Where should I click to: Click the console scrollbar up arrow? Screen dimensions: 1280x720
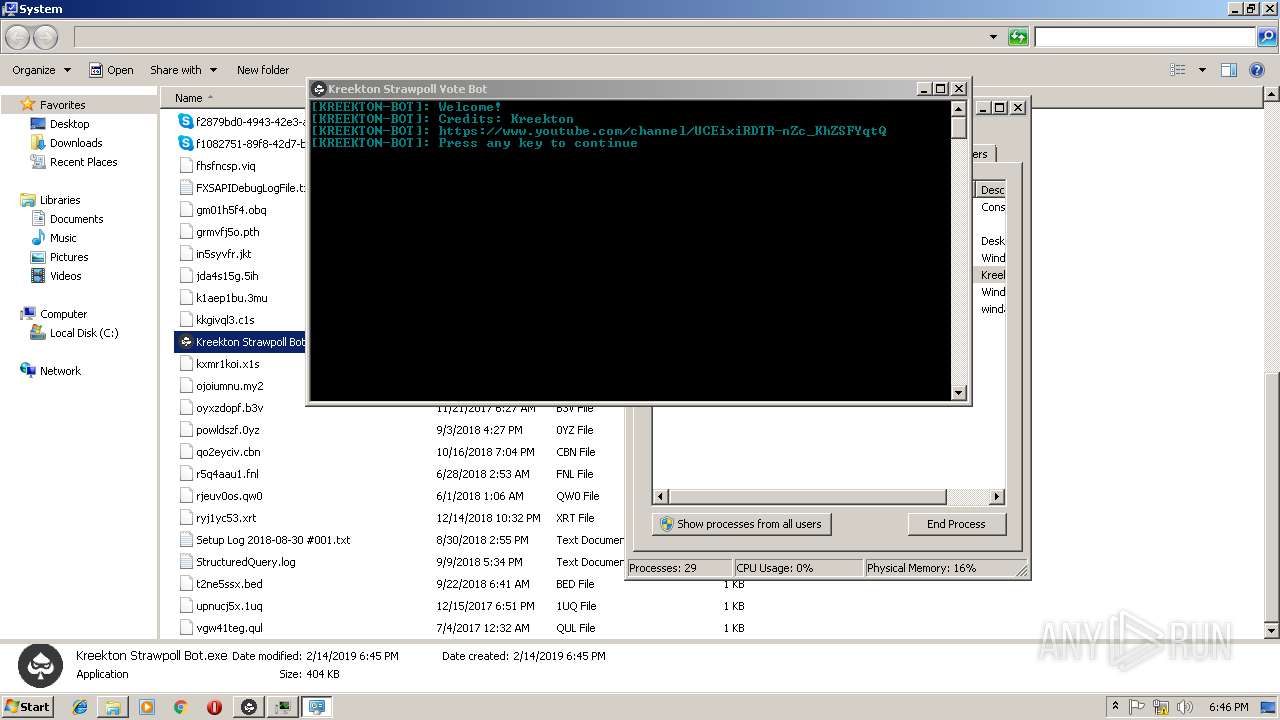[958, 108]
